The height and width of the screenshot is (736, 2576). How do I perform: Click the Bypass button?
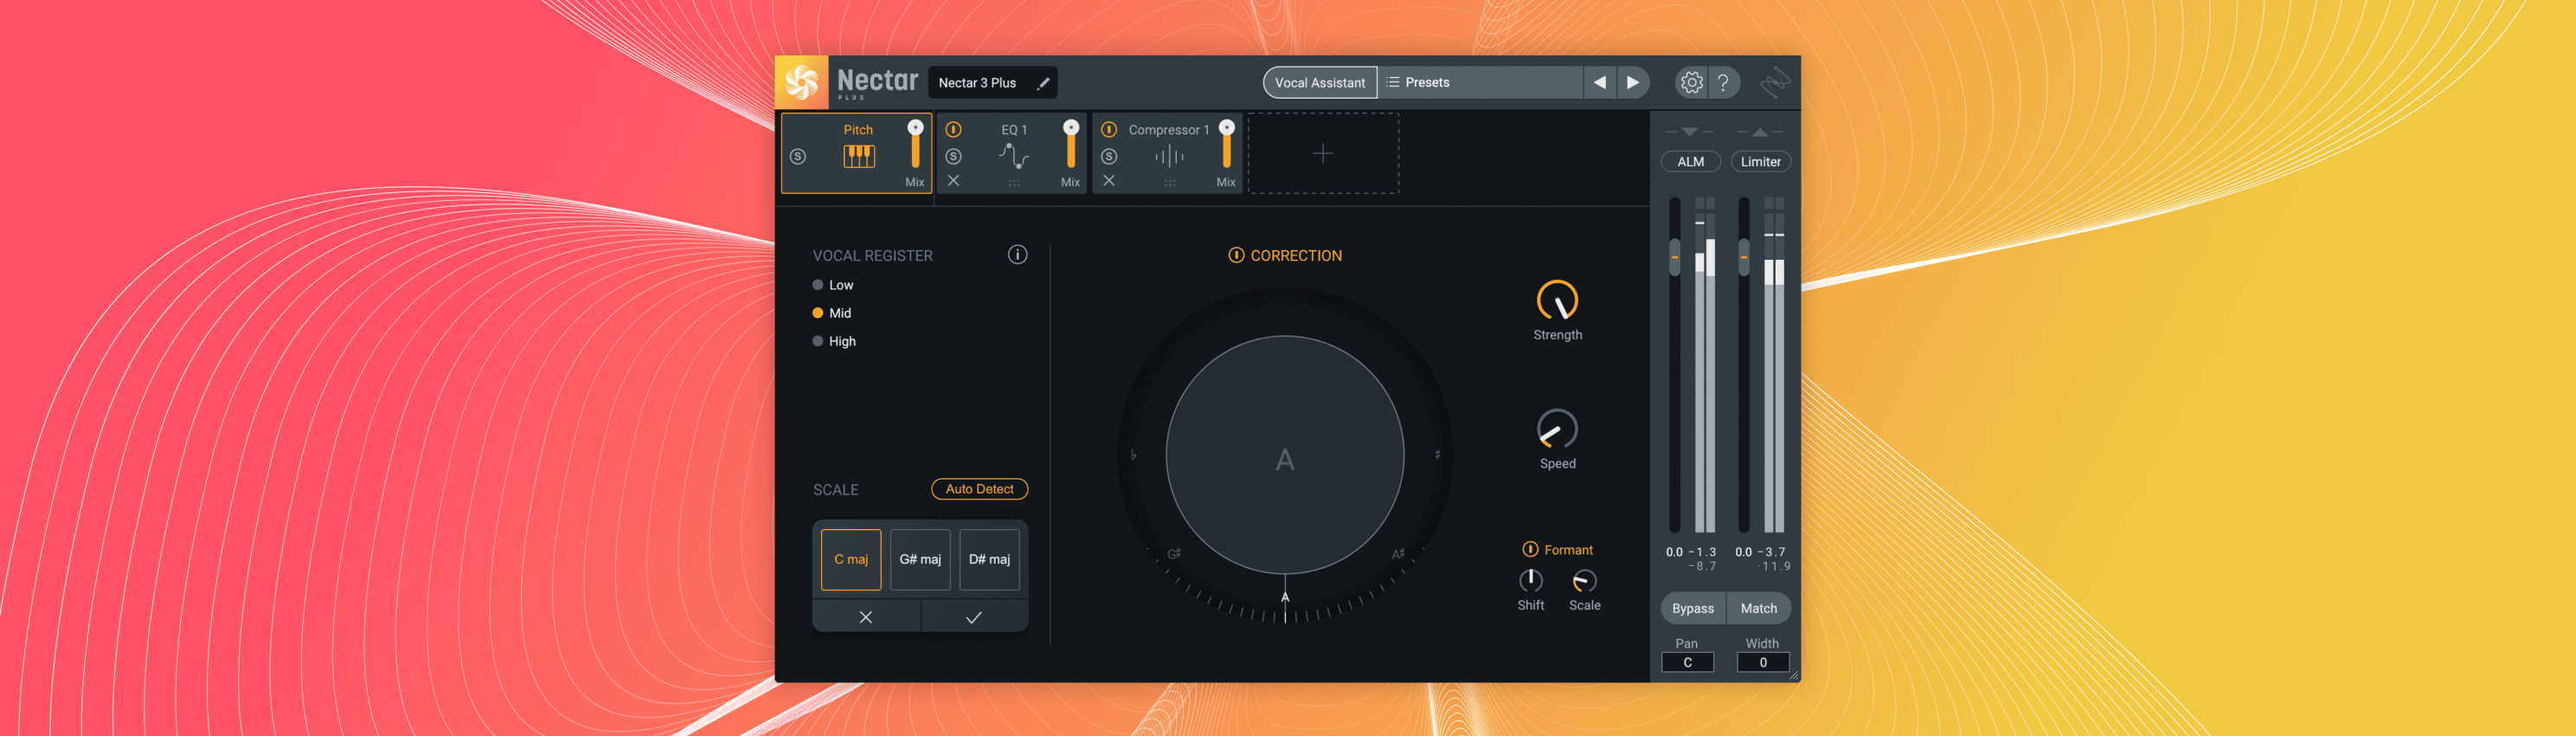tap(1693, 608)
